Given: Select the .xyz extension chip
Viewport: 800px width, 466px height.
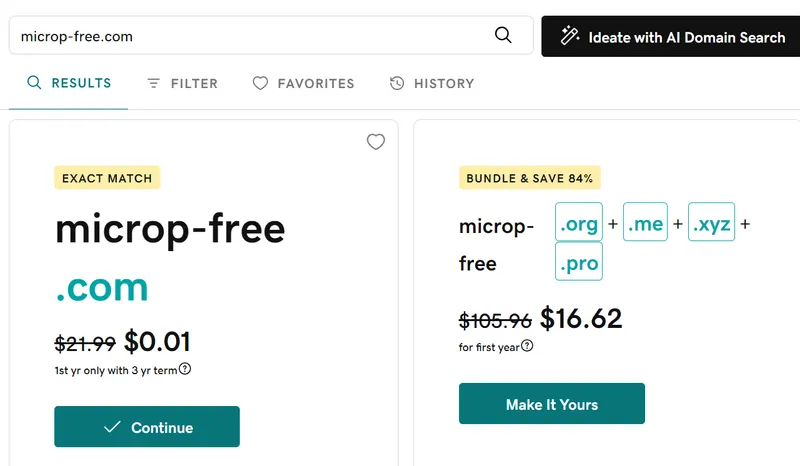Looking at the screenshot, I should click(x=711, y=224).
